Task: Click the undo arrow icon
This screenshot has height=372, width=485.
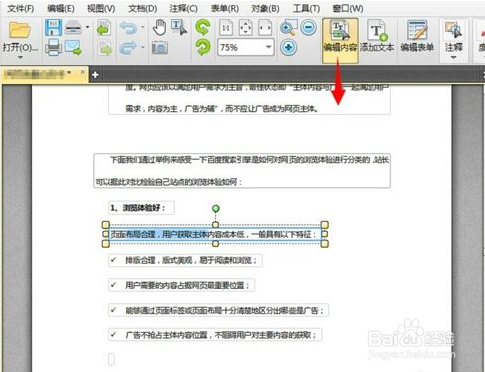Action: tap(128, 28)
